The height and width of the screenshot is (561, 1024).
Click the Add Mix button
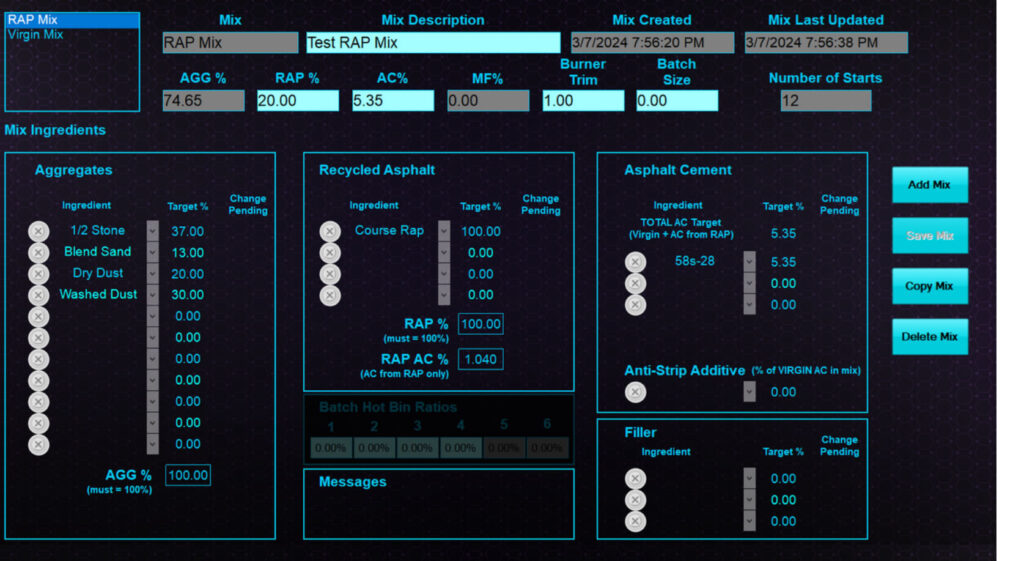[930, 185]
